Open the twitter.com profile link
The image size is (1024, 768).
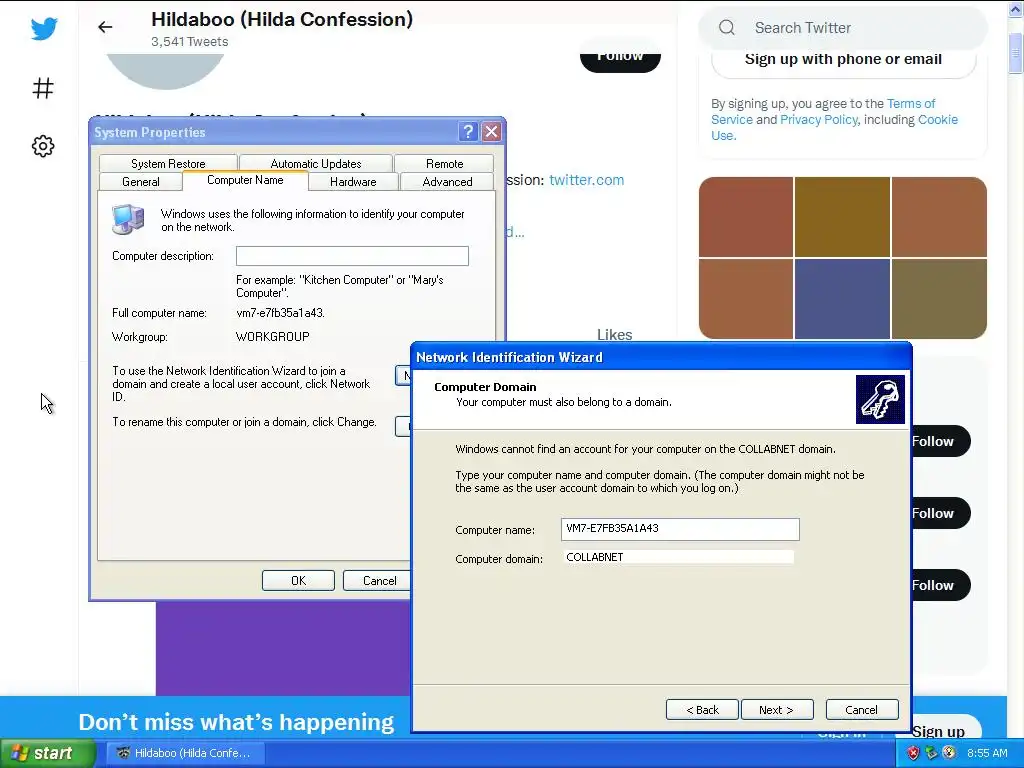[586, 180]
